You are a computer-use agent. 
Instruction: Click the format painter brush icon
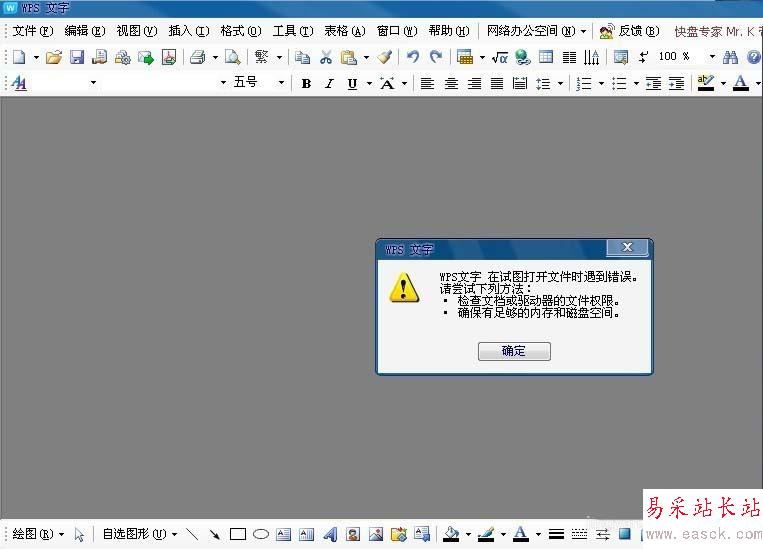click(385, 57)
